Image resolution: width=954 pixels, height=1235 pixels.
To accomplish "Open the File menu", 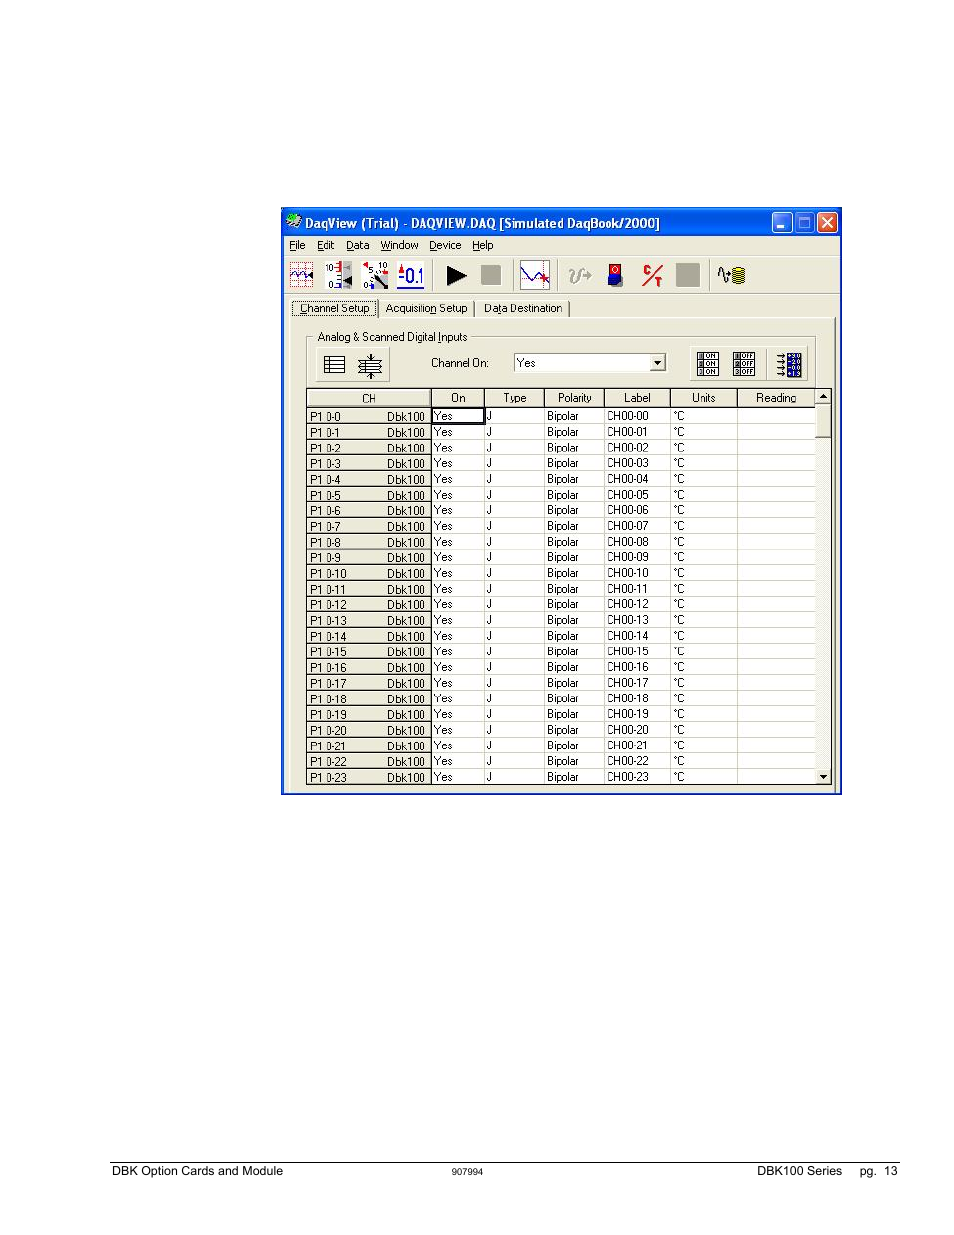I will [x=297, y=245].
